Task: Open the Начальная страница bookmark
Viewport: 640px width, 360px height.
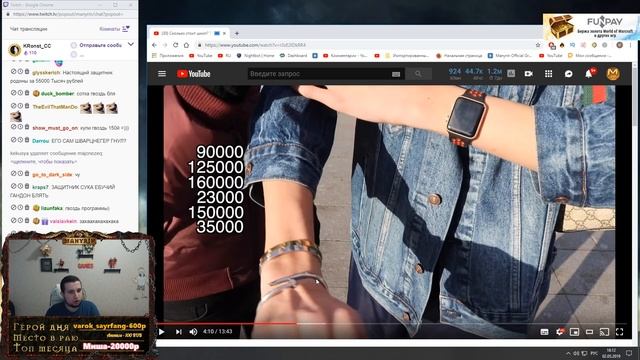Action: tap(459, 56)
